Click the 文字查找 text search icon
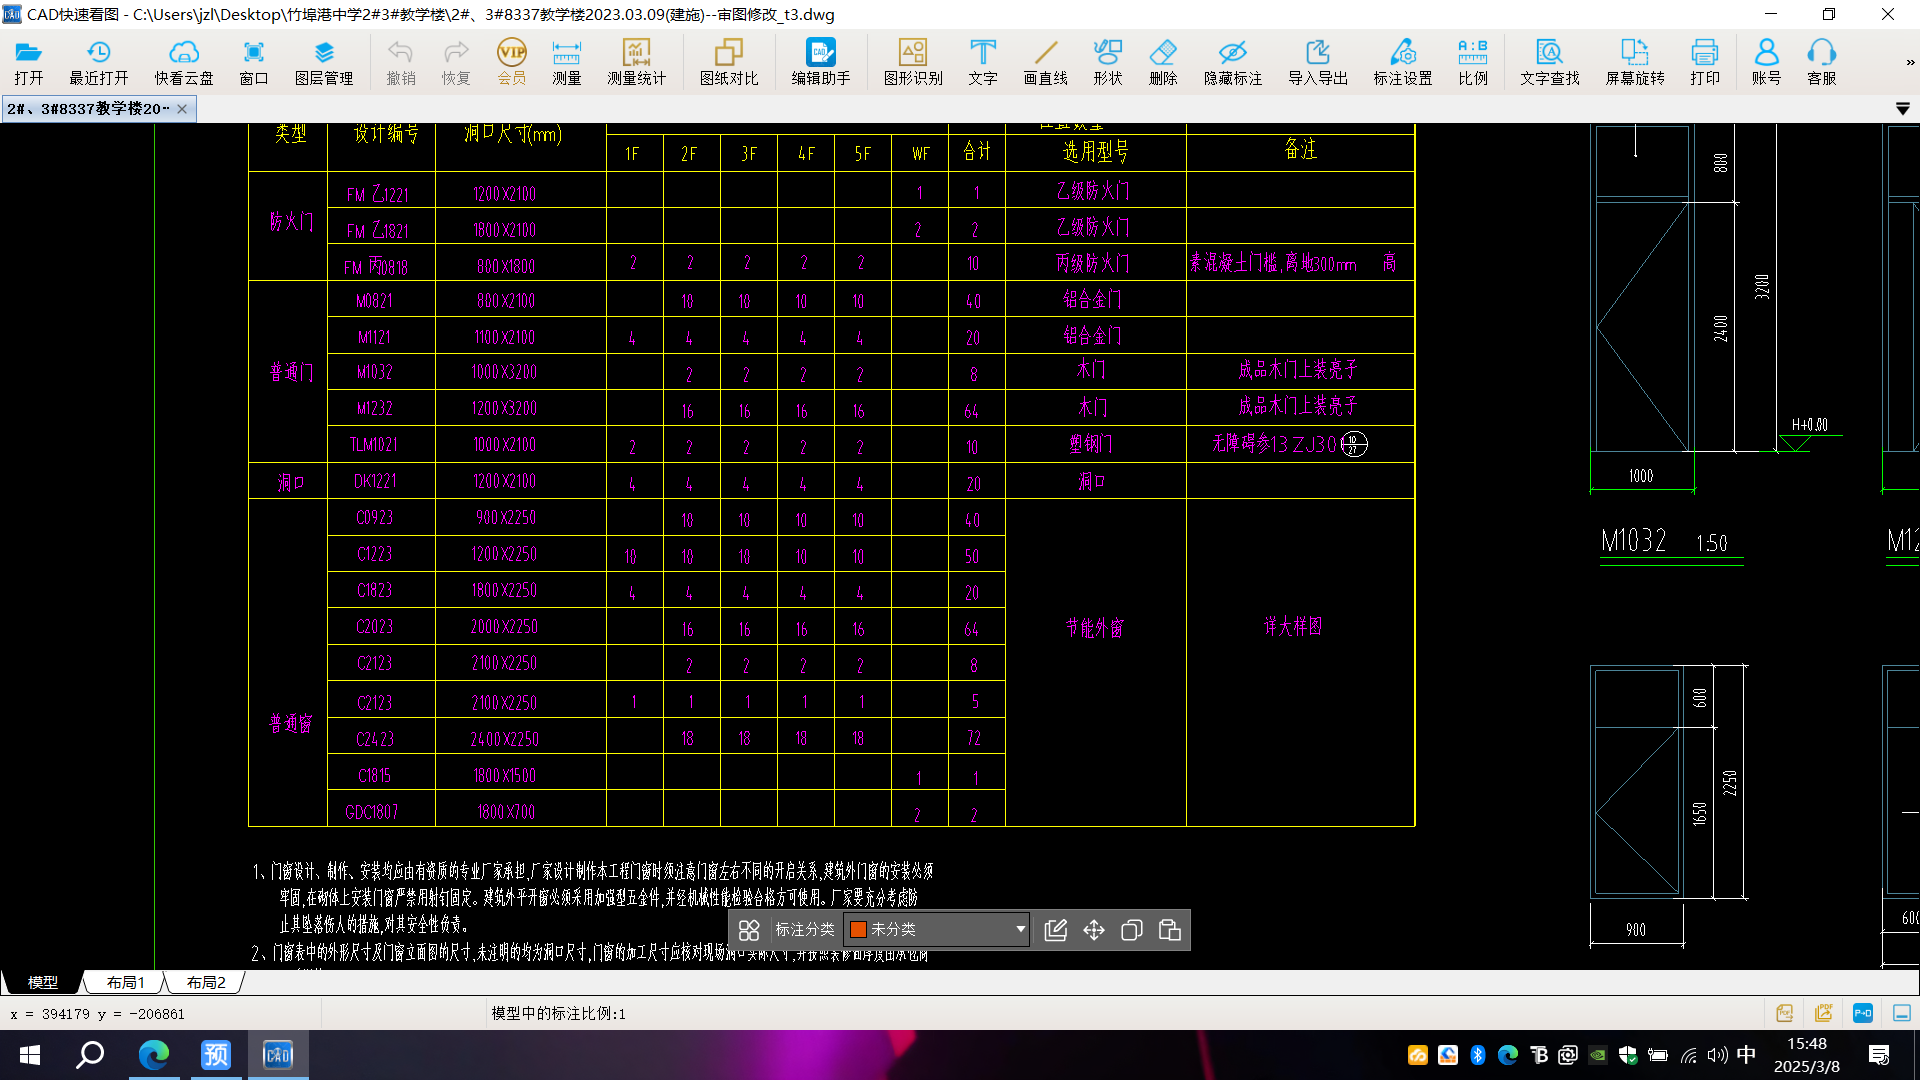Screen dimensions: 1920x1080 click(x=1549, y=62)
